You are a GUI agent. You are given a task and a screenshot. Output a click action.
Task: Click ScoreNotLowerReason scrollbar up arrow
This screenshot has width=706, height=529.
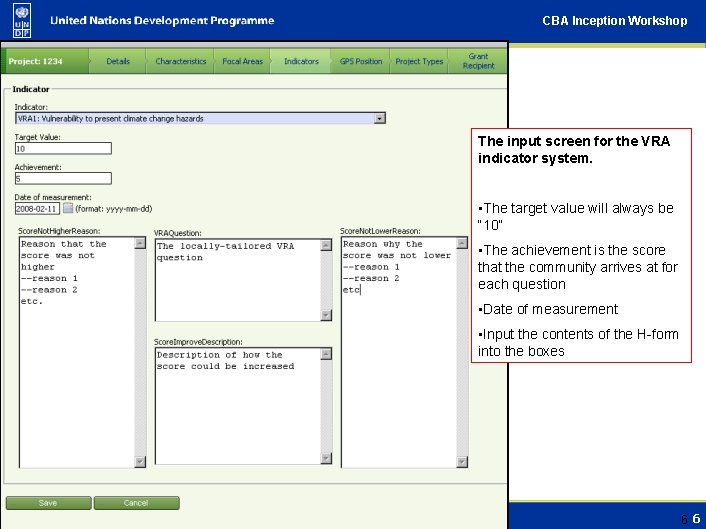462,243
